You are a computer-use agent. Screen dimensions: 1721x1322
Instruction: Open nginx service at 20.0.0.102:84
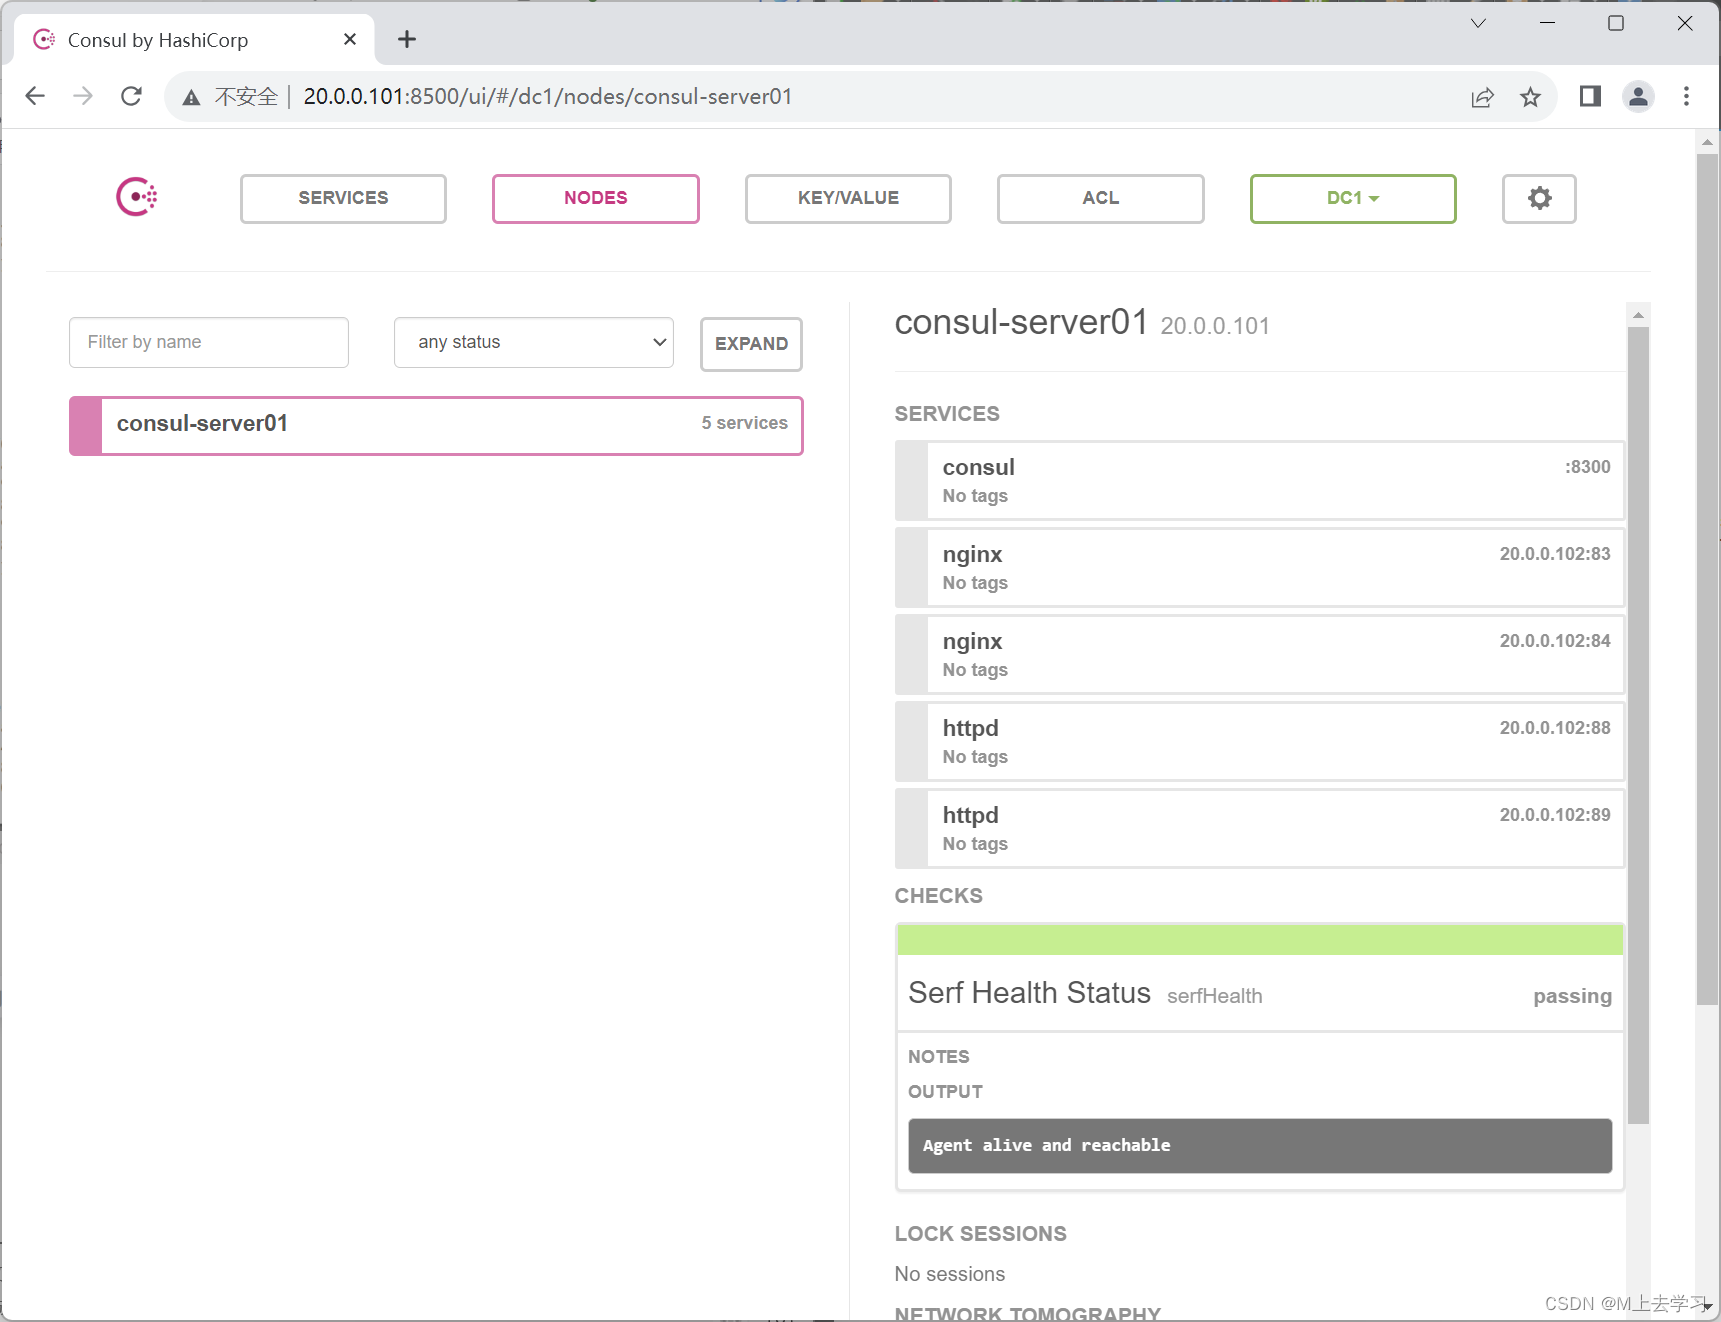1259,655
